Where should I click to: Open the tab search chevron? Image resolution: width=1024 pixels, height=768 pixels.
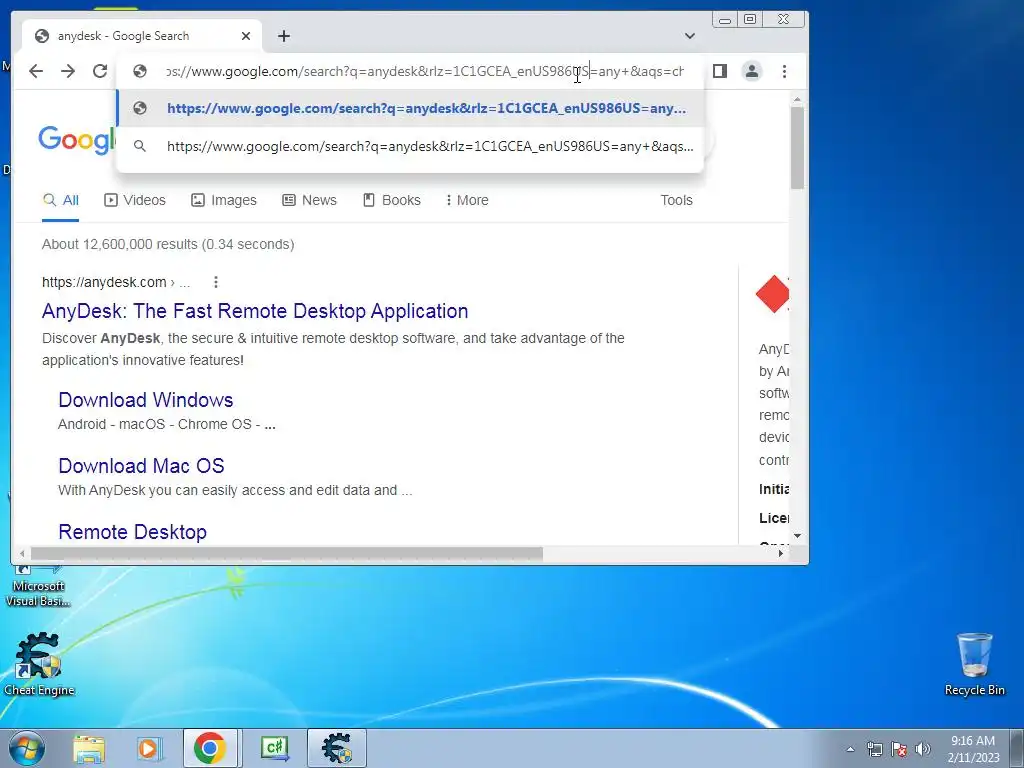[x=690, y=36]
